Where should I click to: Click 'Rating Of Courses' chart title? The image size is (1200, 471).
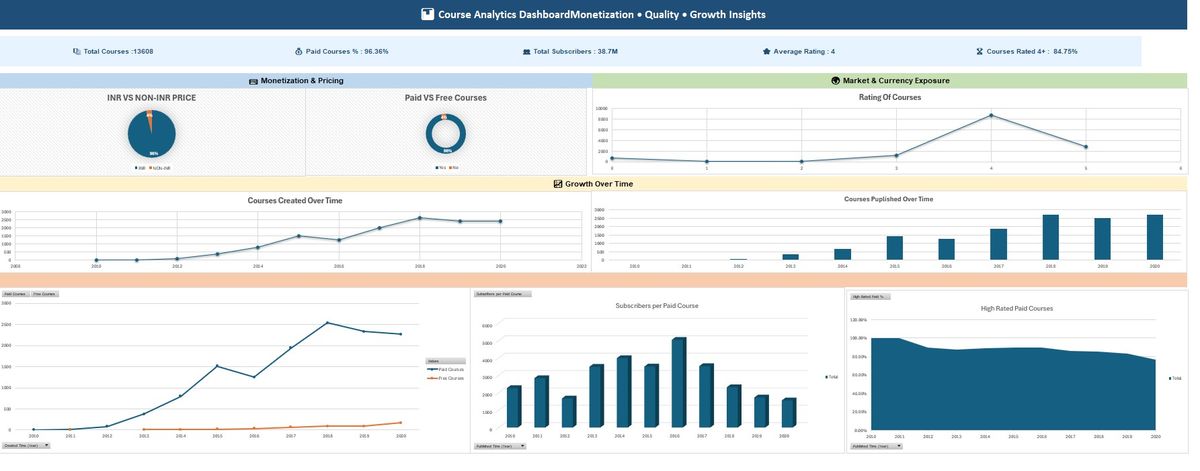[890, 97]
